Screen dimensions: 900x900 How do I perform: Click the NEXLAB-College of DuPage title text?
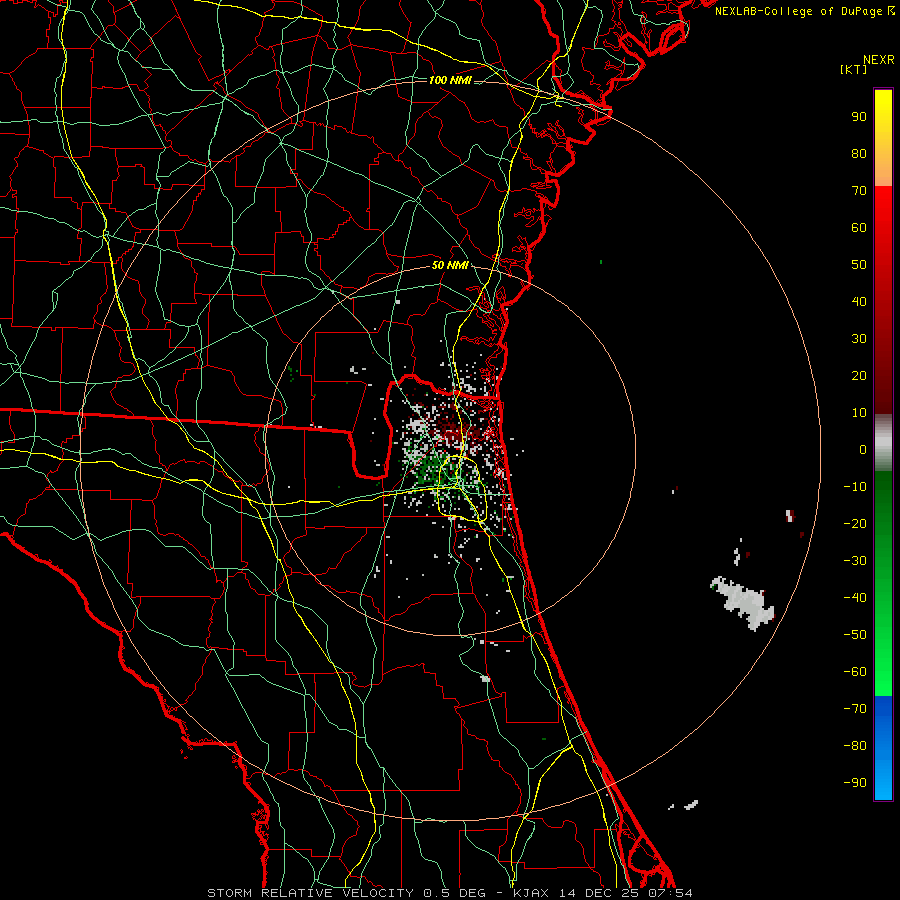click(805, 11)
